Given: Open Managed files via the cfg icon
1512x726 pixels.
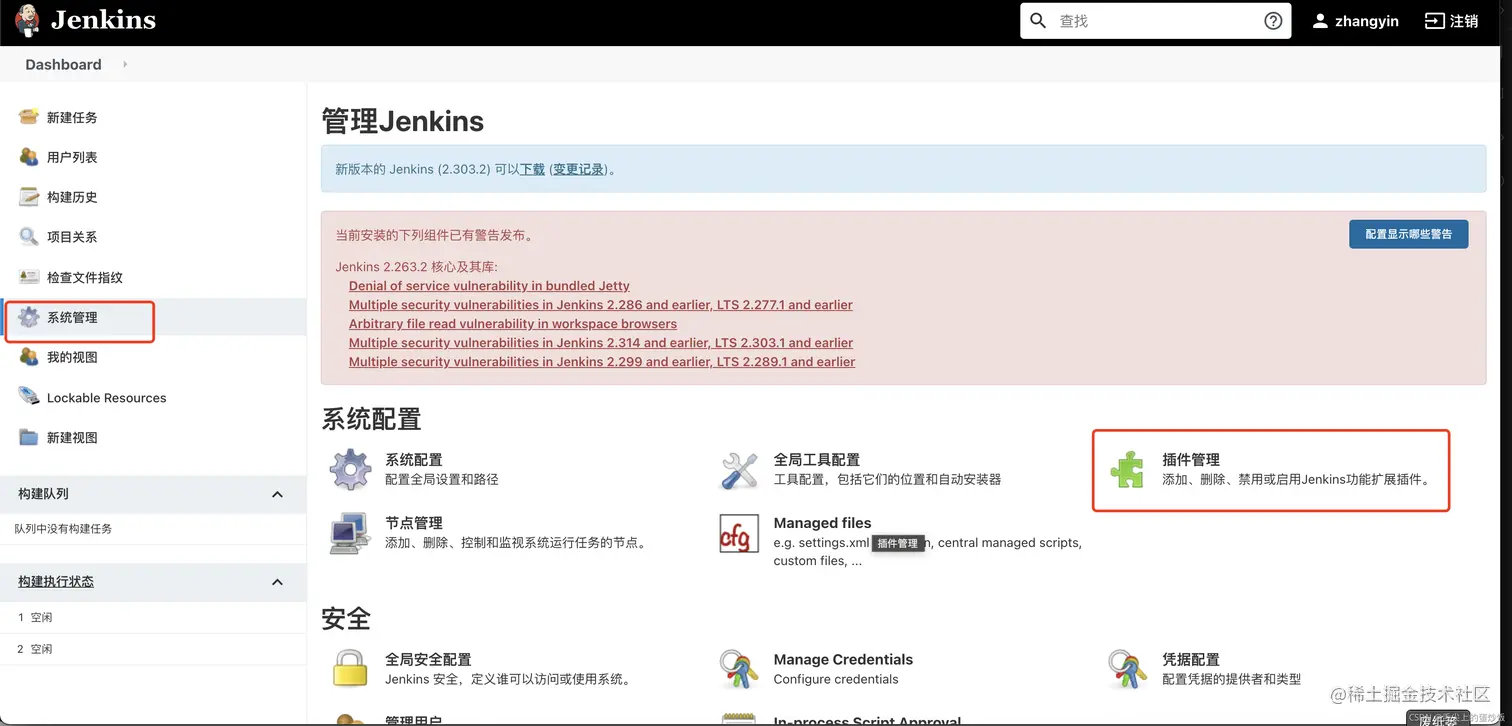Looking at the screenshot, I should pos(739,532).
